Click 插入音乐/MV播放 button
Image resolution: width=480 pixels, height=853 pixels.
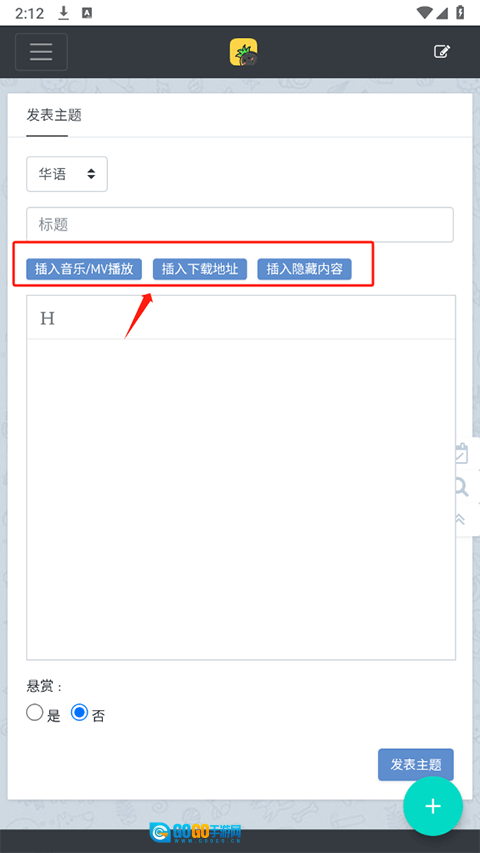[x=84, y=269]
